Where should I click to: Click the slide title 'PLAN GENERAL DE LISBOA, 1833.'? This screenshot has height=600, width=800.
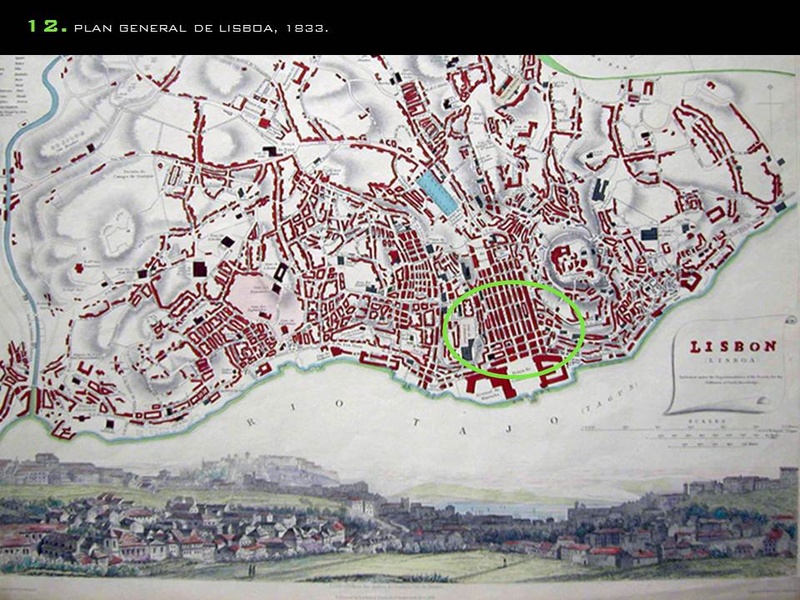(x=201, y=29)
